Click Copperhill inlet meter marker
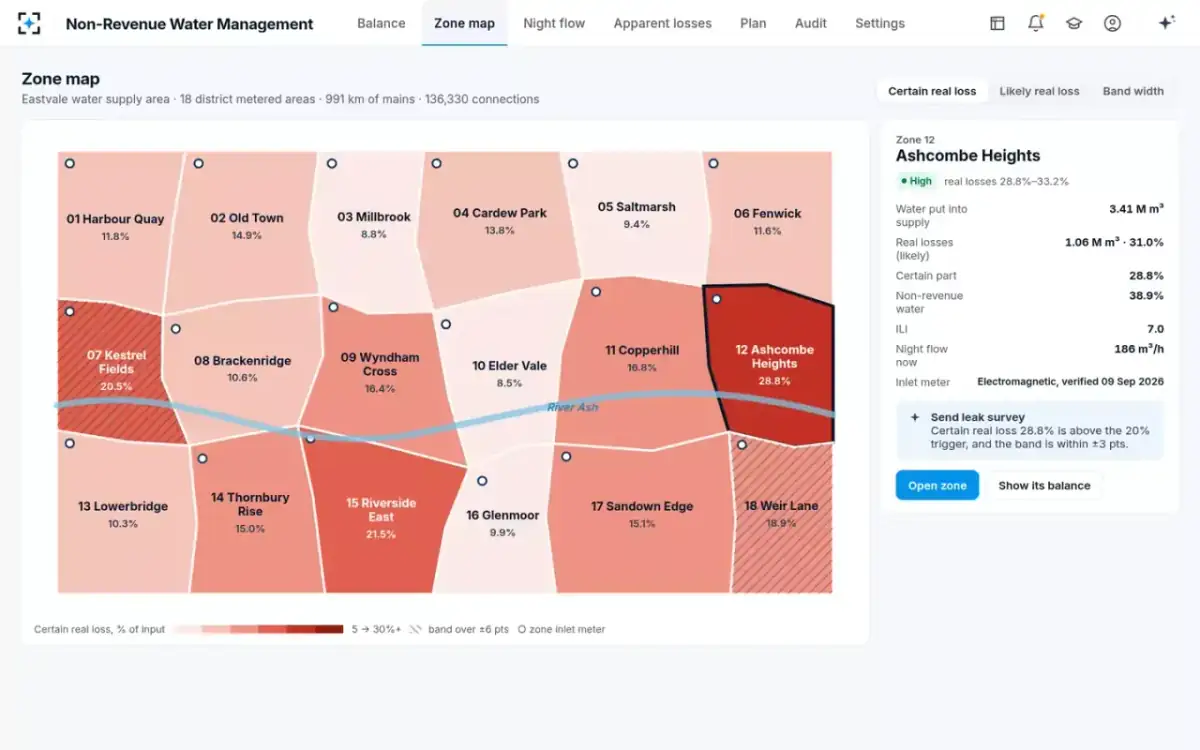 (596, 292)
